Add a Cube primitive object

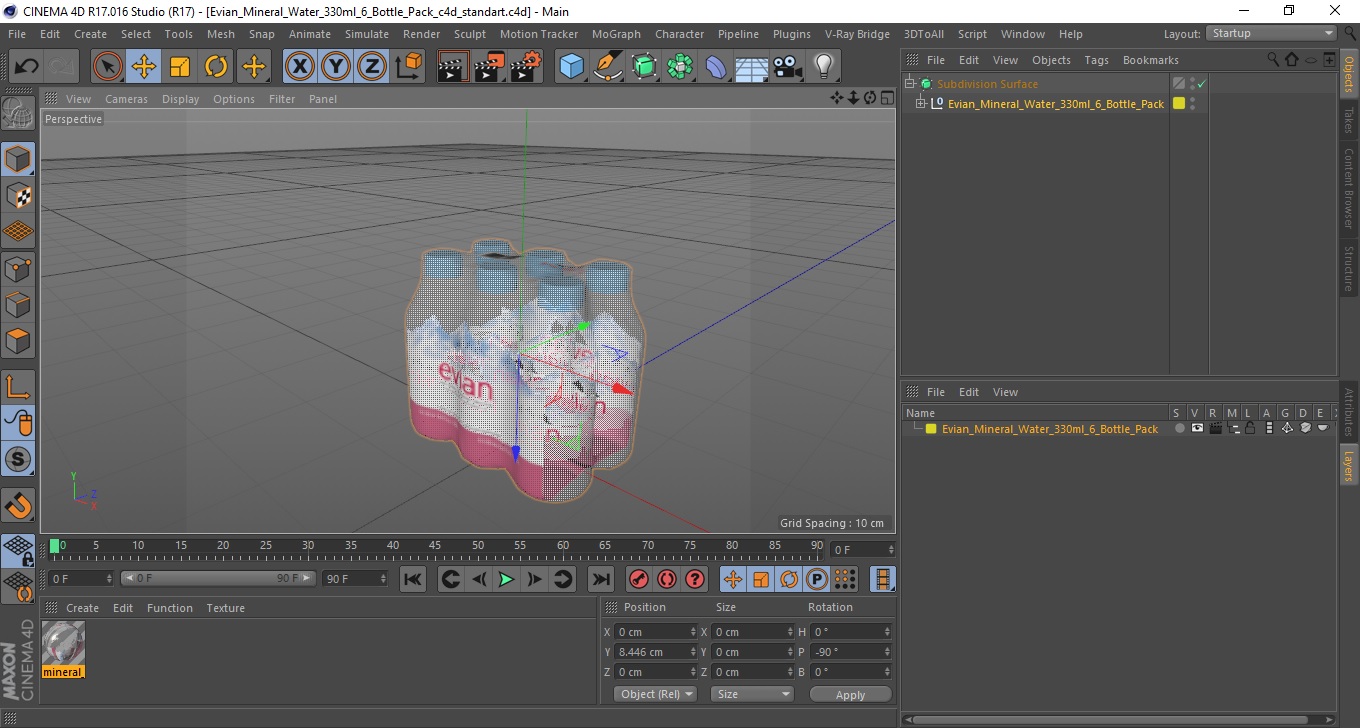coord(571,67)
